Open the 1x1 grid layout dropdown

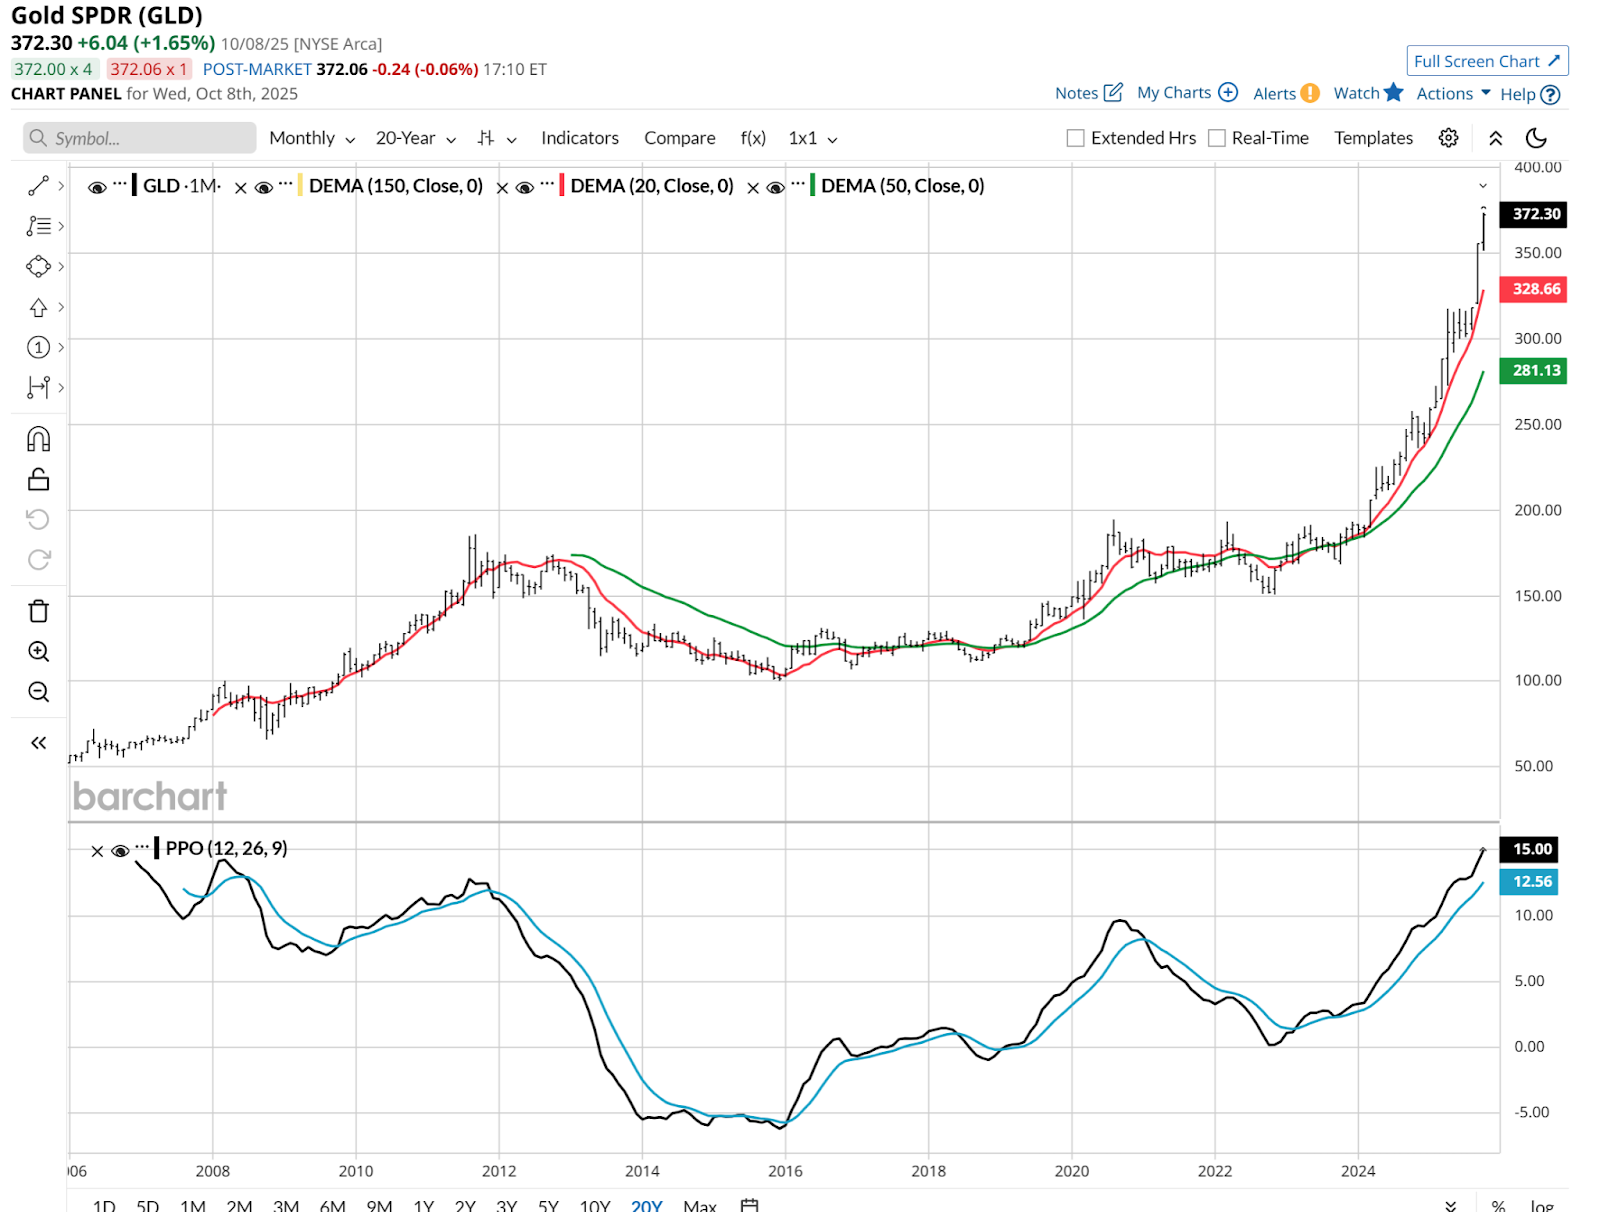point(813,138)
